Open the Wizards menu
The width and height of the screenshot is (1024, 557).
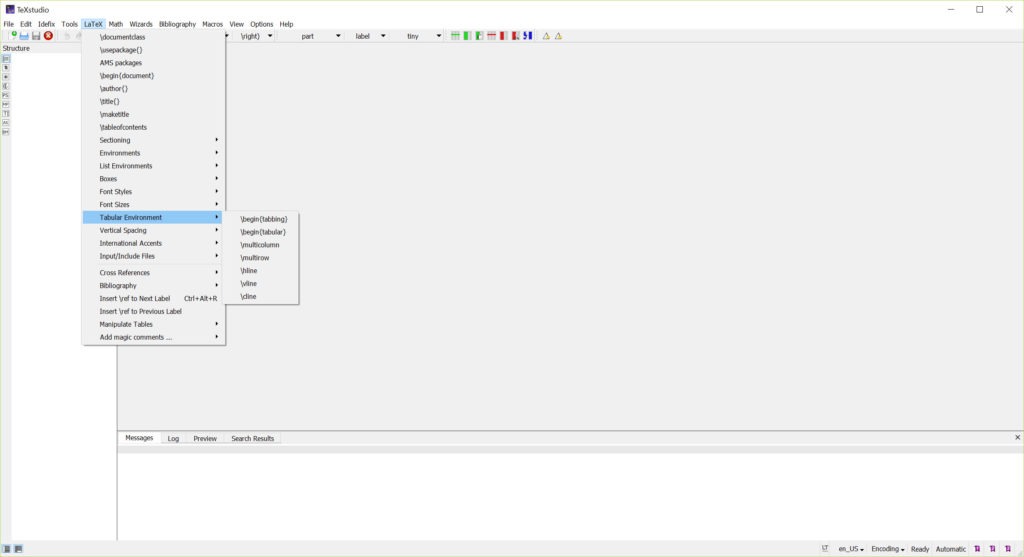pyautogui.click(x=140, y=24)
